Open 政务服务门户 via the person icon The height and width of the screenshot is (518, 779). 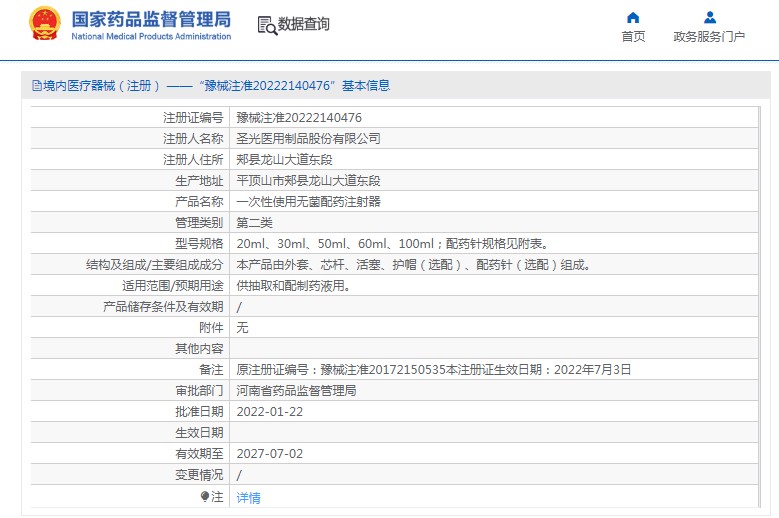pyautogui.click(x=710, y=18)
